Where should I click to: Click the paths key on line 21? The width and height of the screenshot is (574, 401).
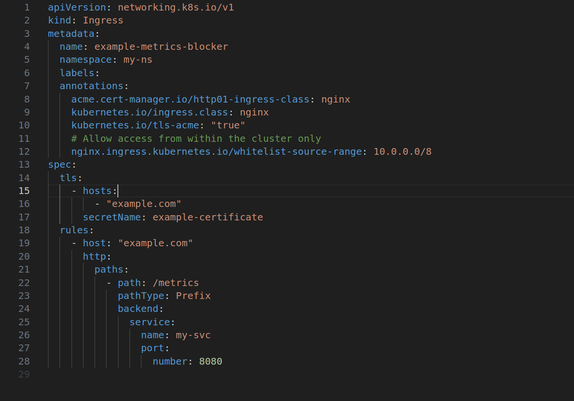tap(109, 270)
